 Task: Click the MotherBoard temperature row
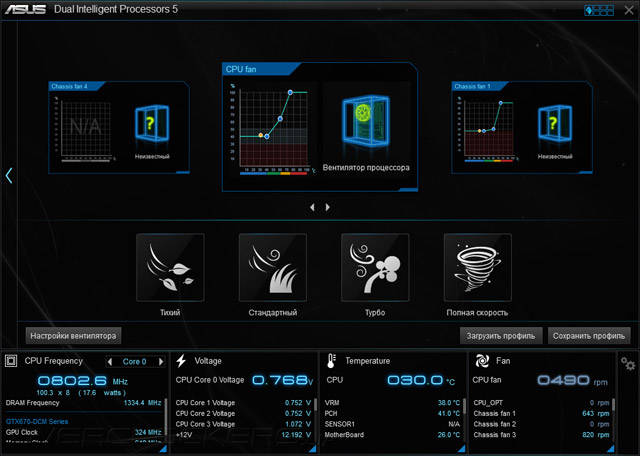point(393,435)
